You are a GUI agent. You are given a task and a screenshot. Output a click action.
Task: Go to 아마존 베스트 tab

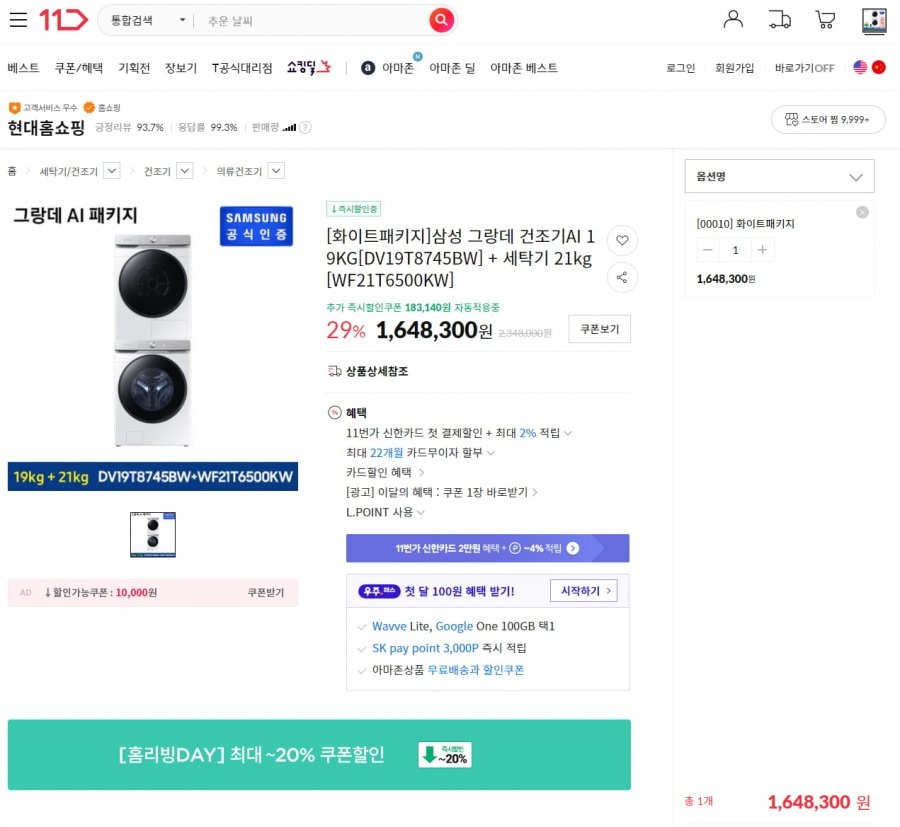click(523, 68)
